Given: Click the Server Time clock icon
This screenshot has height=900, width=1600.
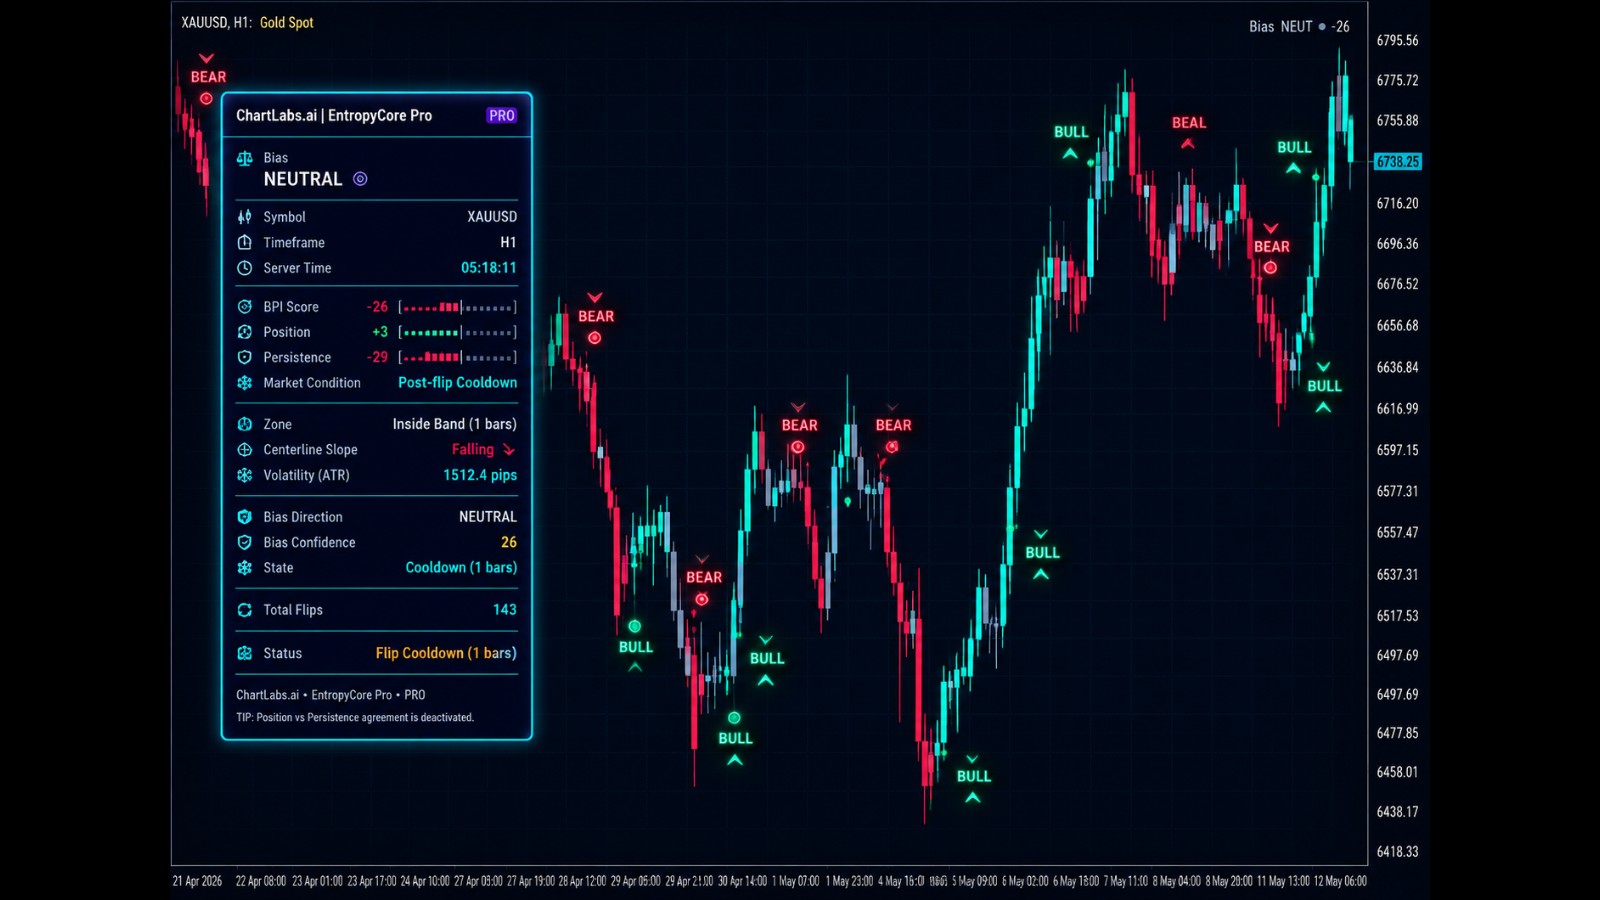Looking at the screenshot, I should tap(245, 268).
